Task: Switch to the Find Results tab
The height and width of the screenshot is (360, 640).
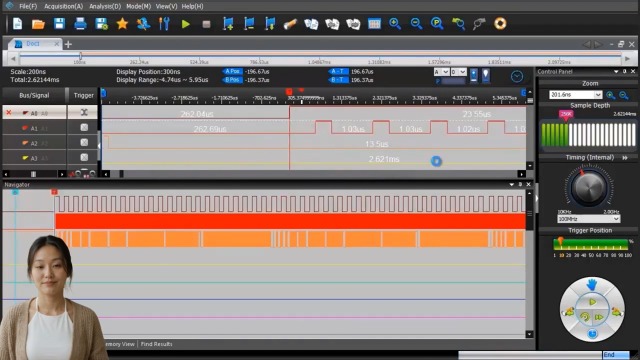Action: coord(156,344)
